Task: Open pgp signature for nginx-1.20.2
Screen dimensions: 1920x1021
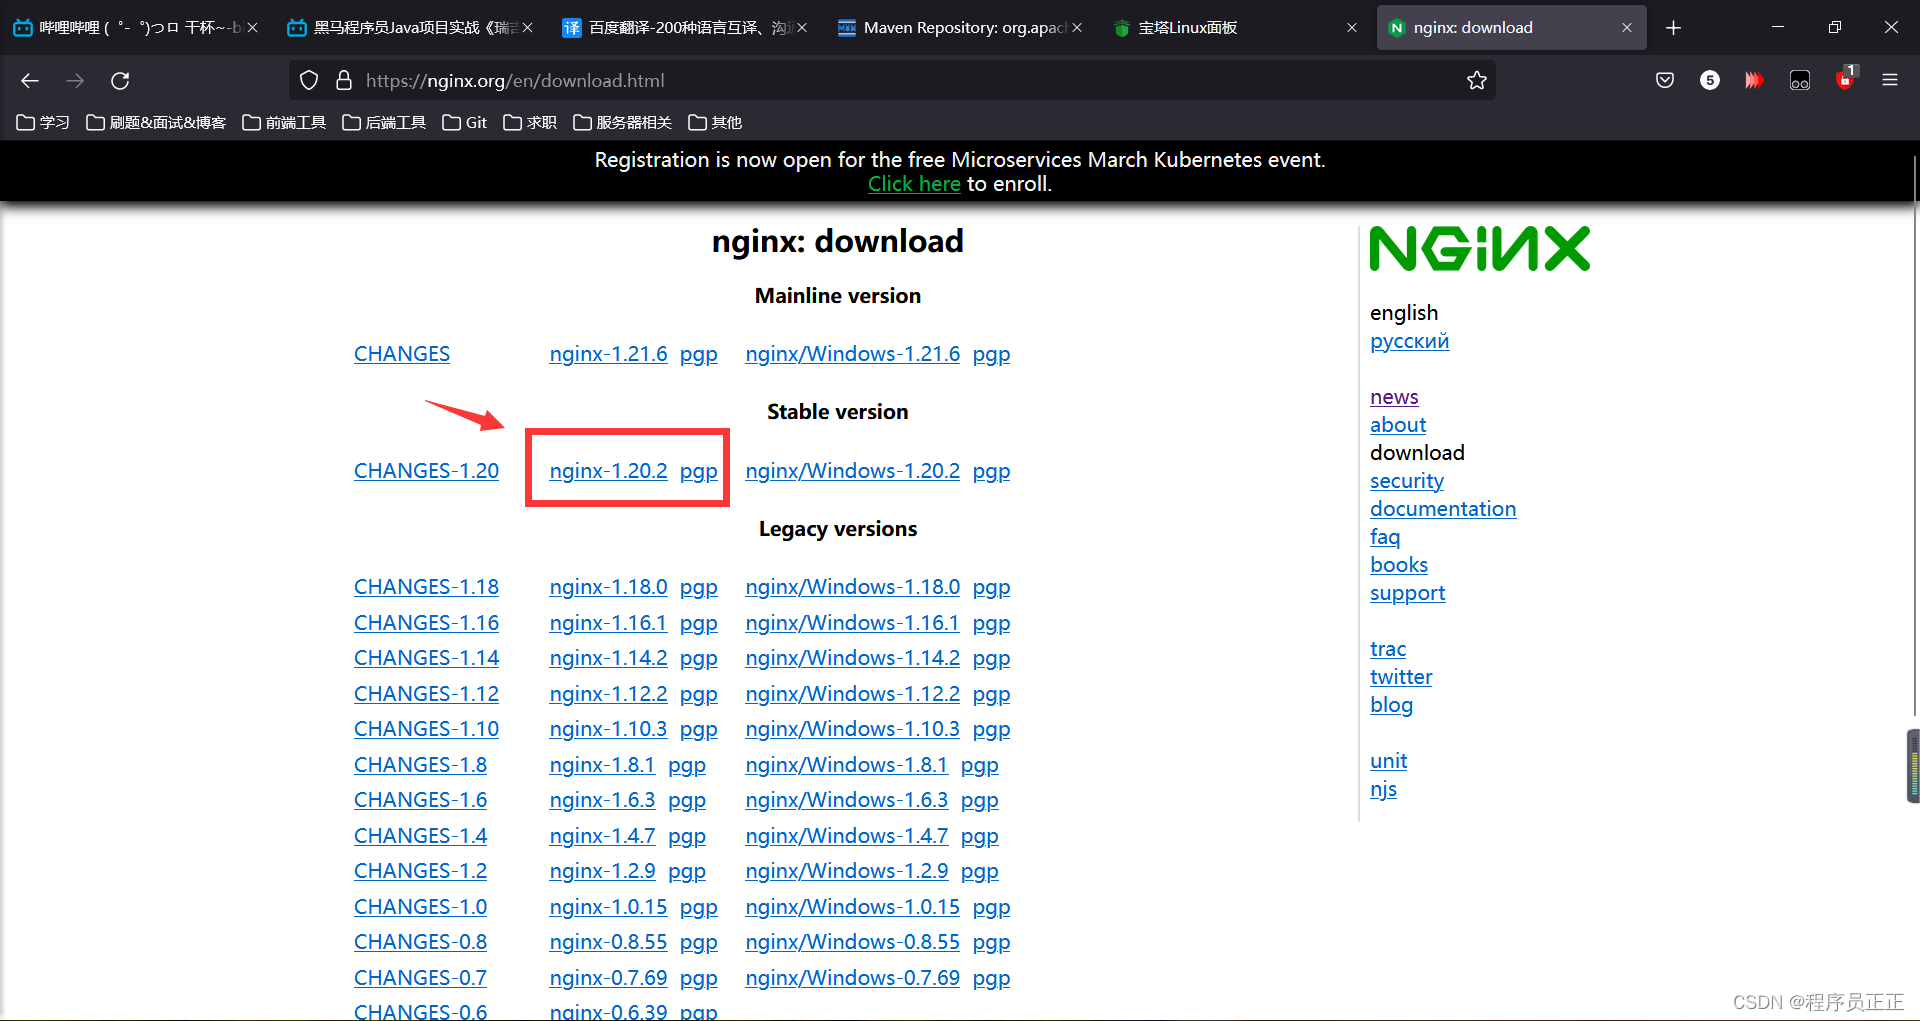Action: (x=699, y=471)
